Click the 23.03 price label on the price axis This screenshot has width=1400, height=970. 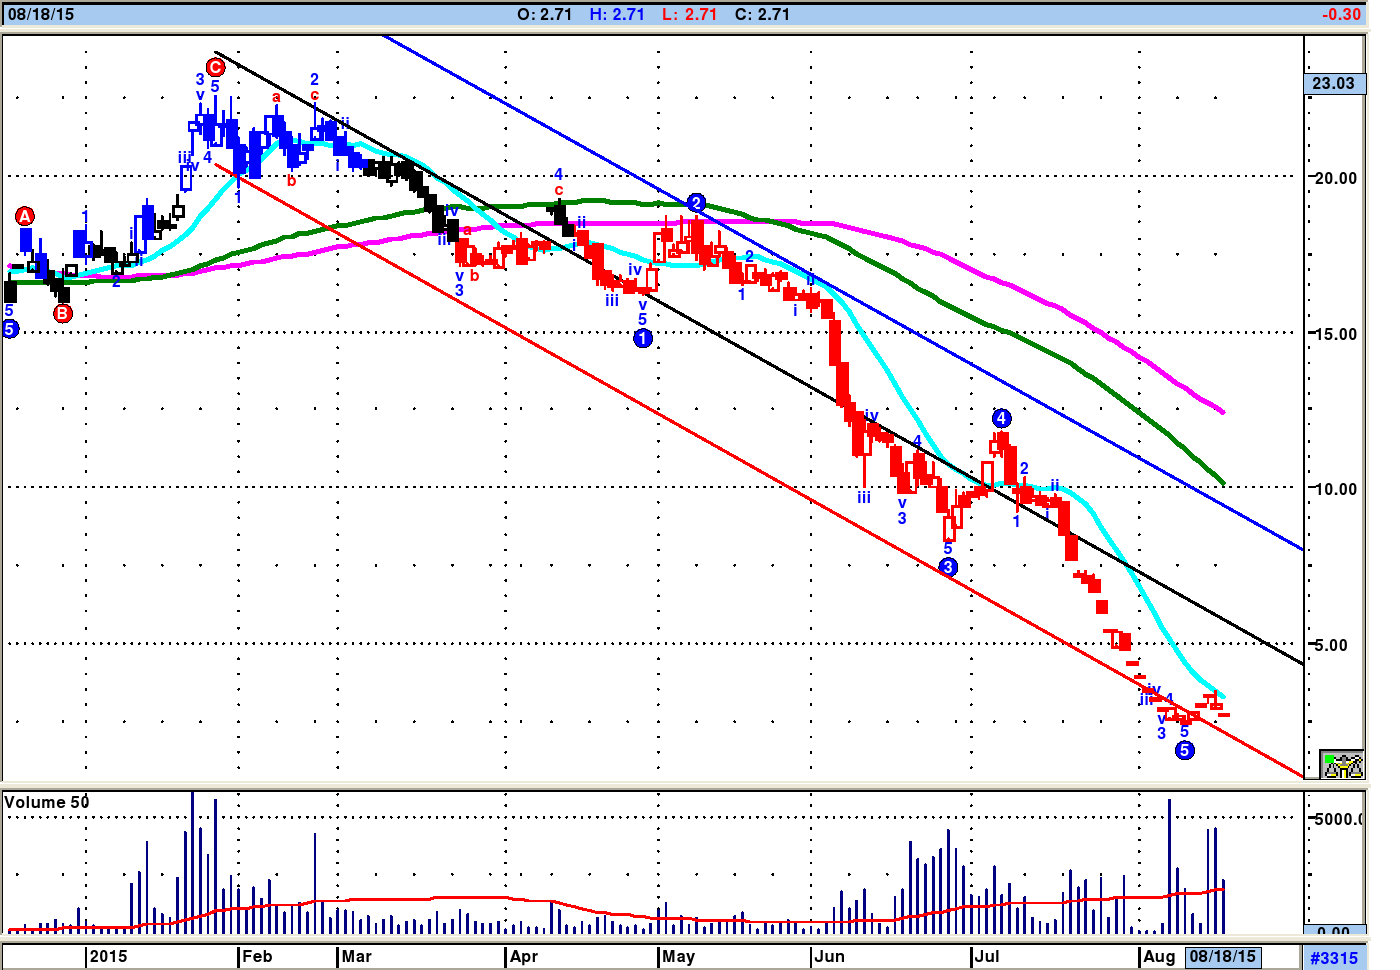click(1333, 83)
